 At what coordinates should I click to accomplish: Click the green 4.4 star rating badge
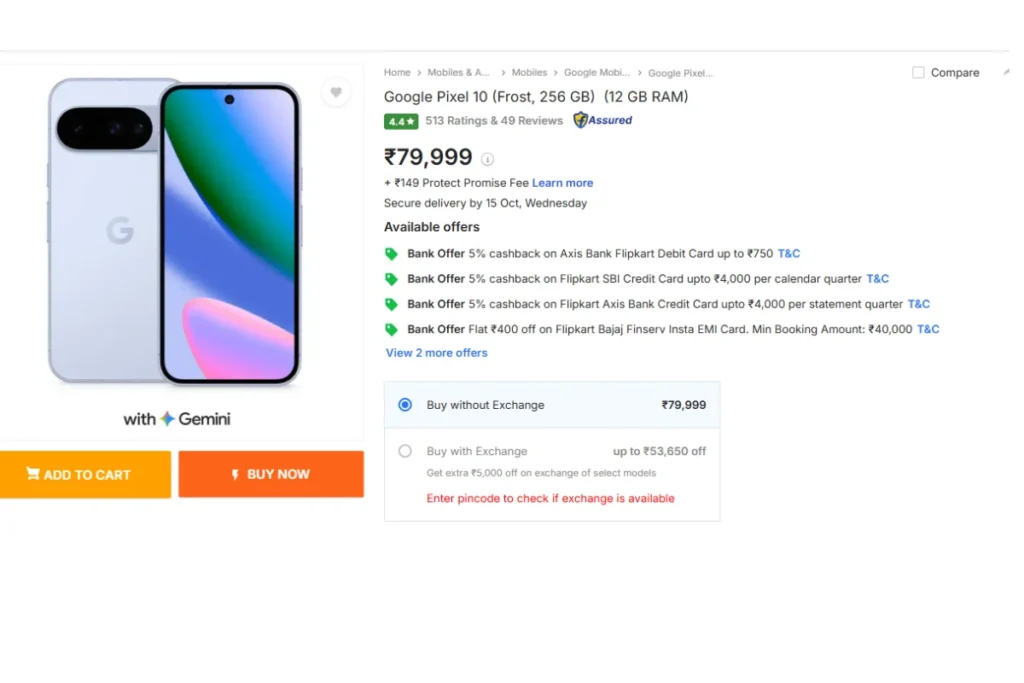[x=401, y=121]
